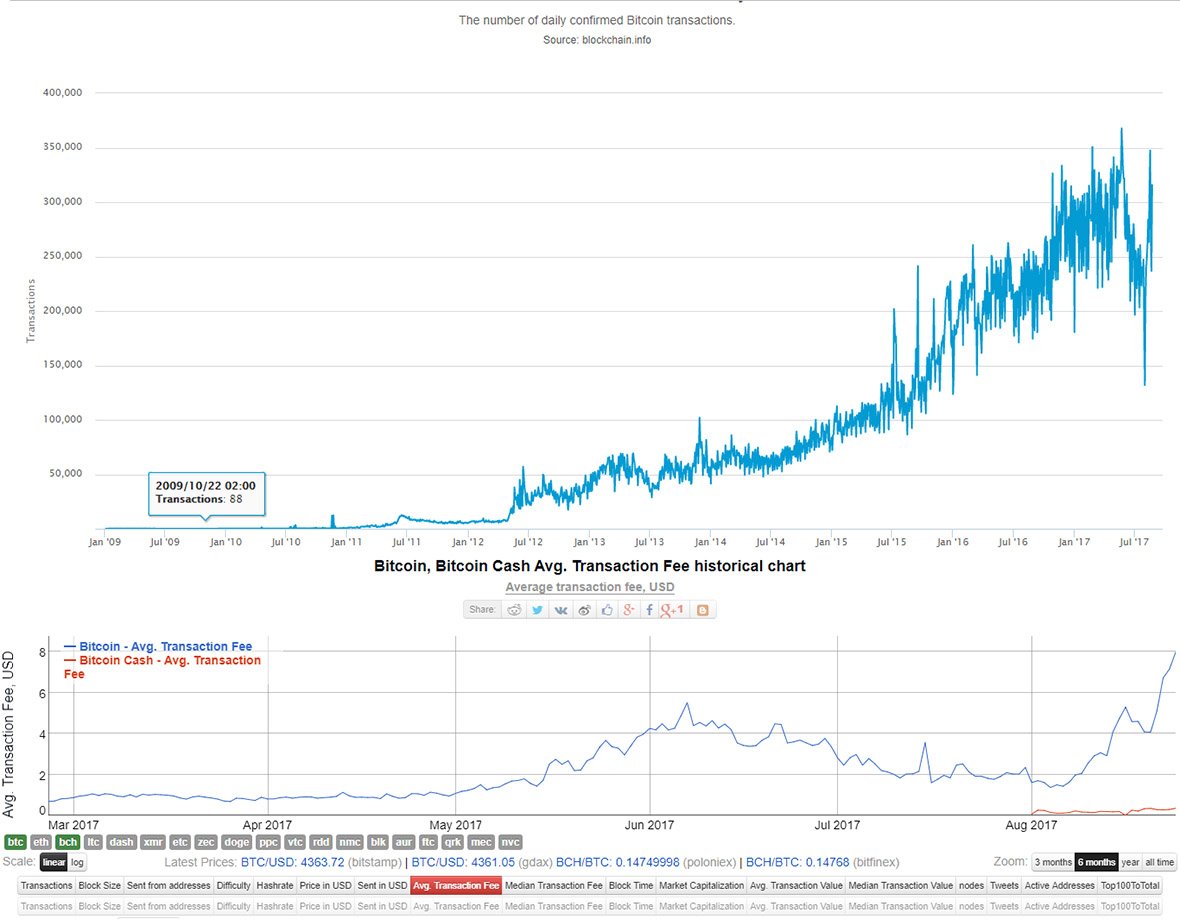1180x919 pixels.
Task: Enable the blk coin tag
Action: (379, 842)
